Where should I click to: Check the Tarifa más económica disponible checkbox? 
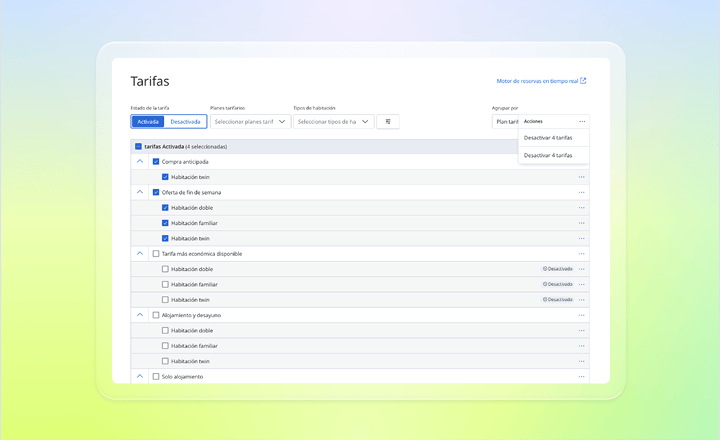[156, 254]
